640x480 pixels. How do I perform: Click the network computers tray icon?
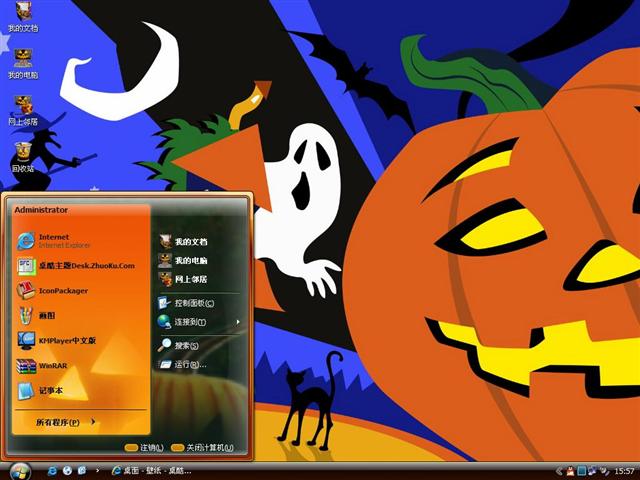coord(592,471)
